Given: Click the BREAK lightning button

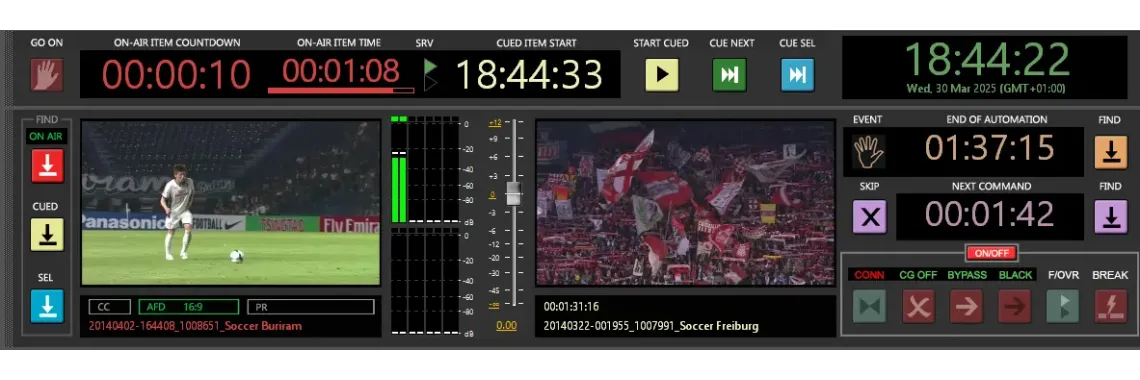Looking at the screenshot, I should [x=1110, y=306].
